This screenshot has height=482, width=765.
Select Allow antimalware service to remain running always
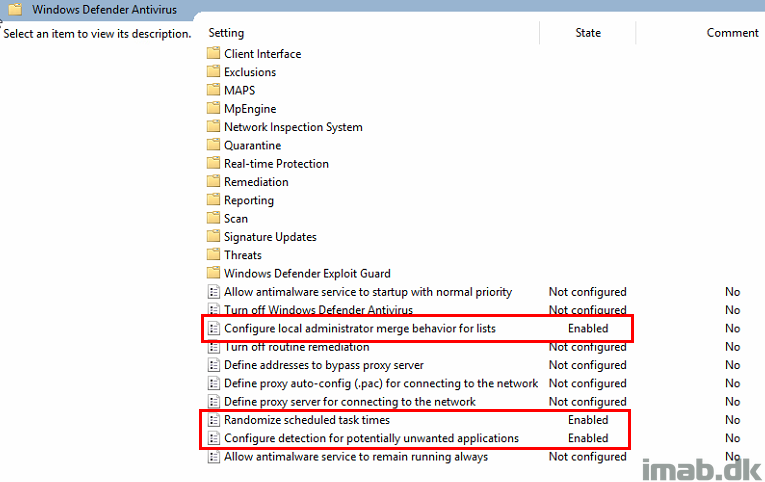(x=356, y=457)
